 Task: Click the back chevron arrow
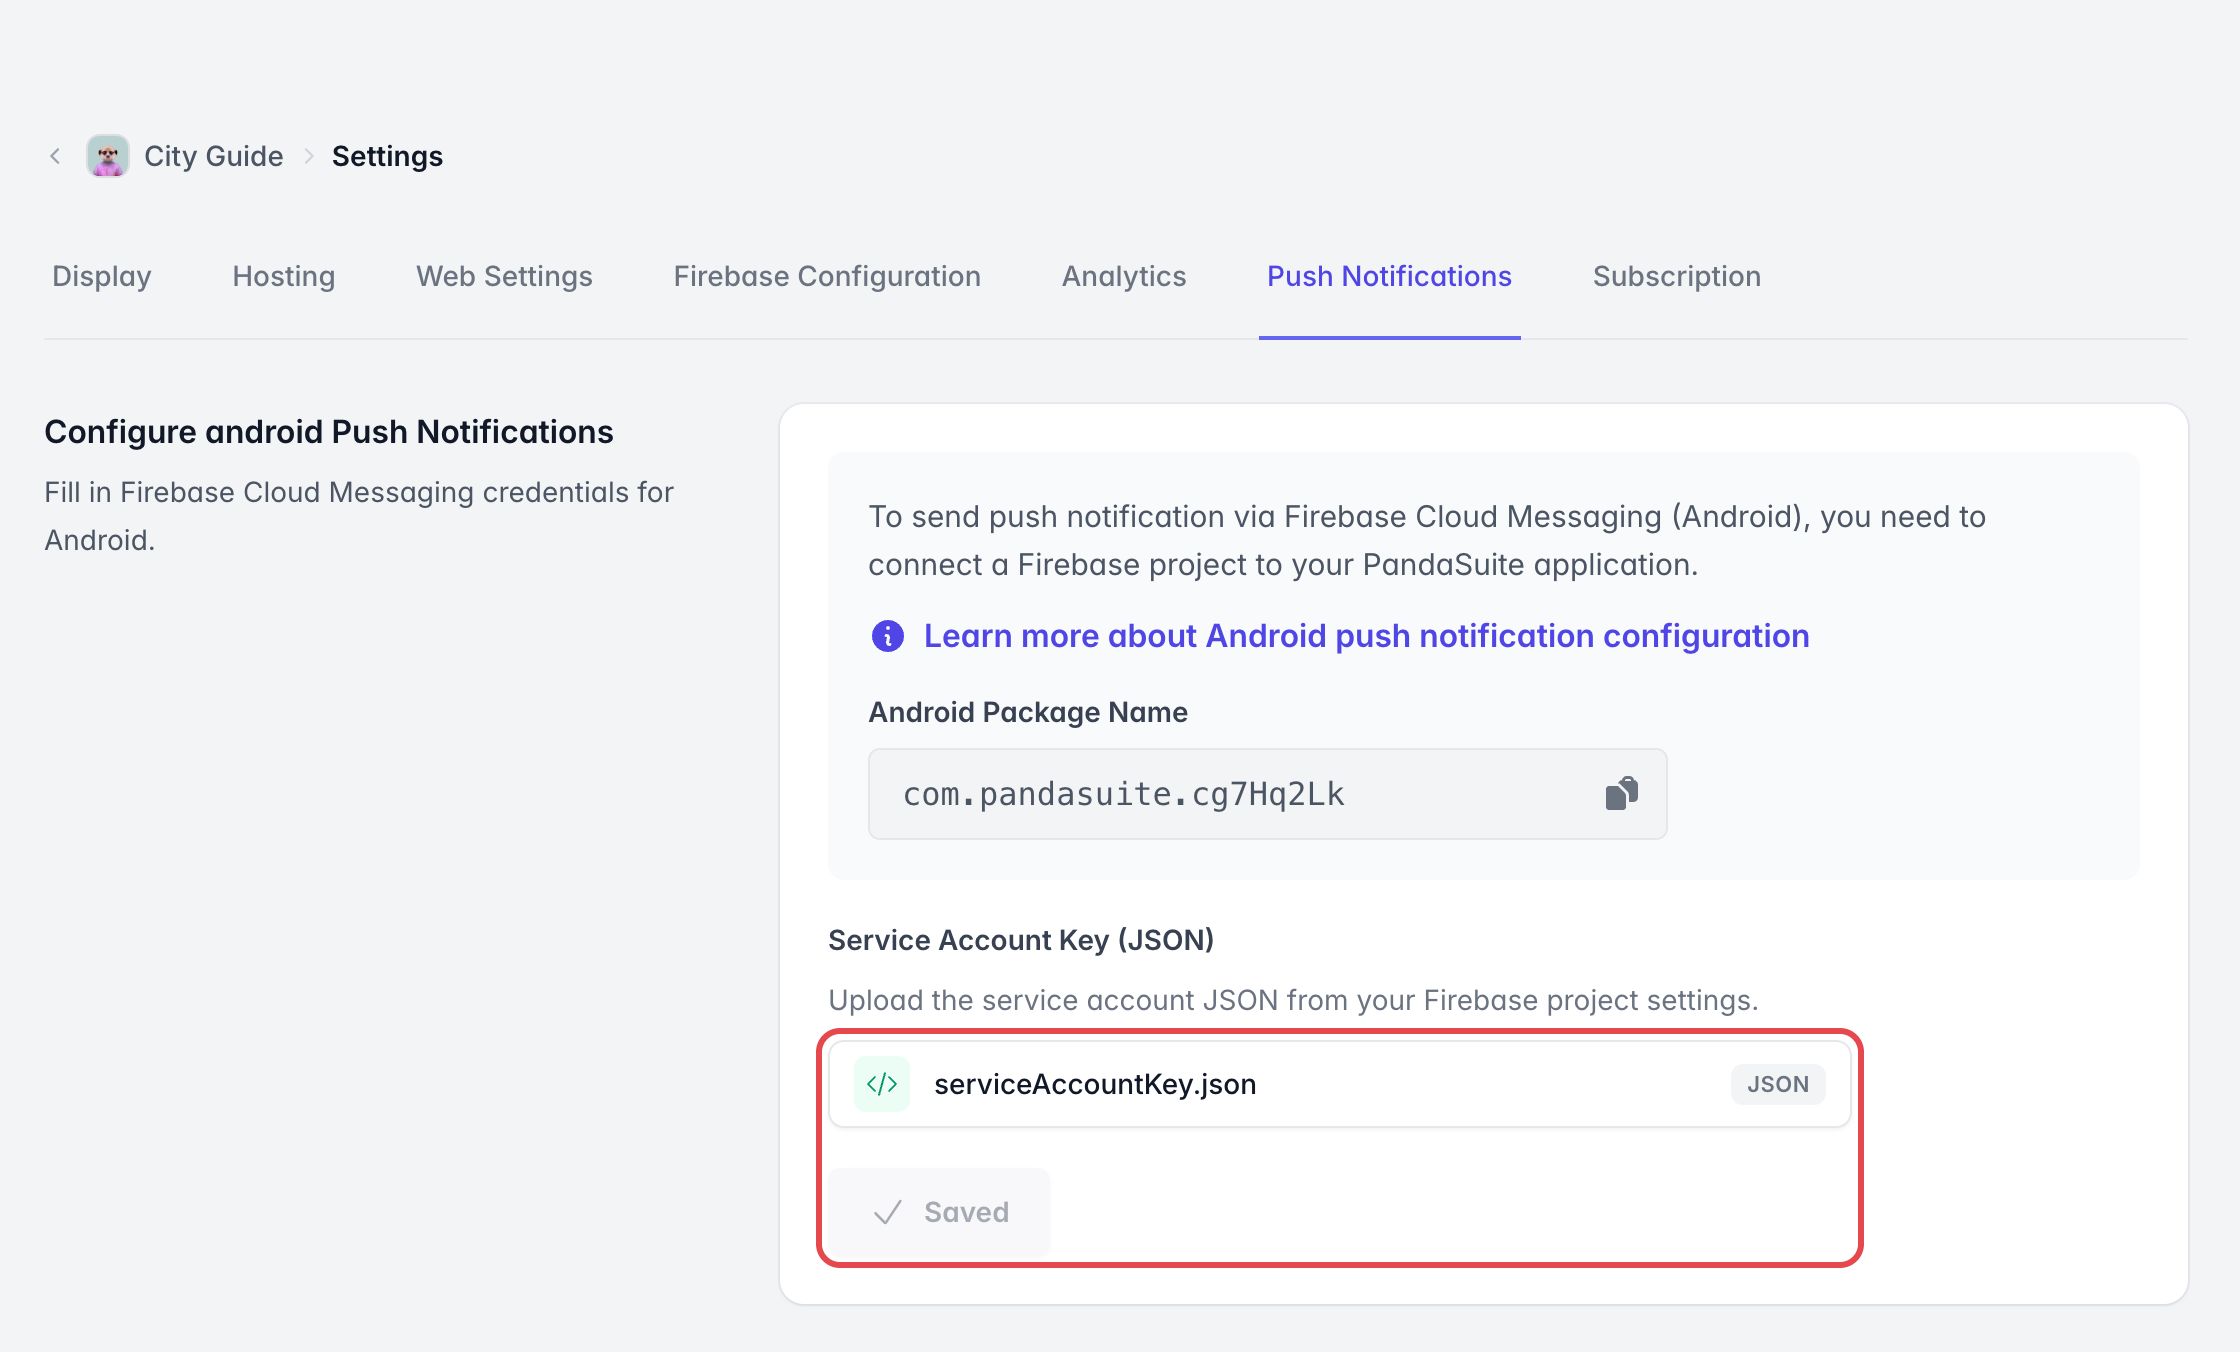coord(55,156)
